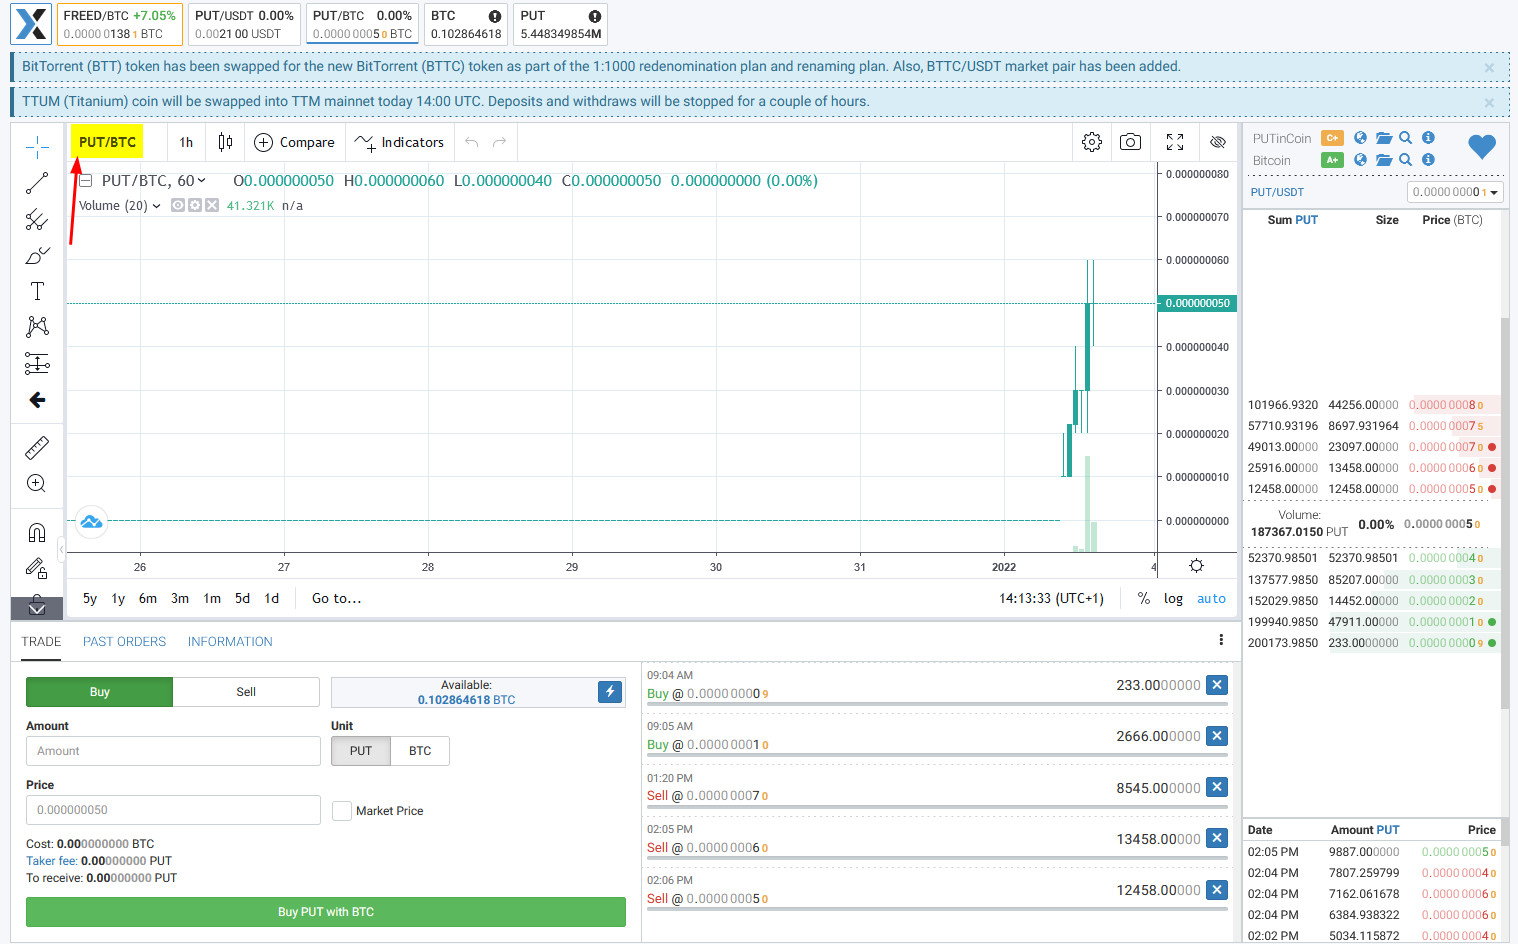The height and width of the screenshot is (944, 1518).
Task: Toggle auto scale on chart
Action: (x=1211, y=598)
